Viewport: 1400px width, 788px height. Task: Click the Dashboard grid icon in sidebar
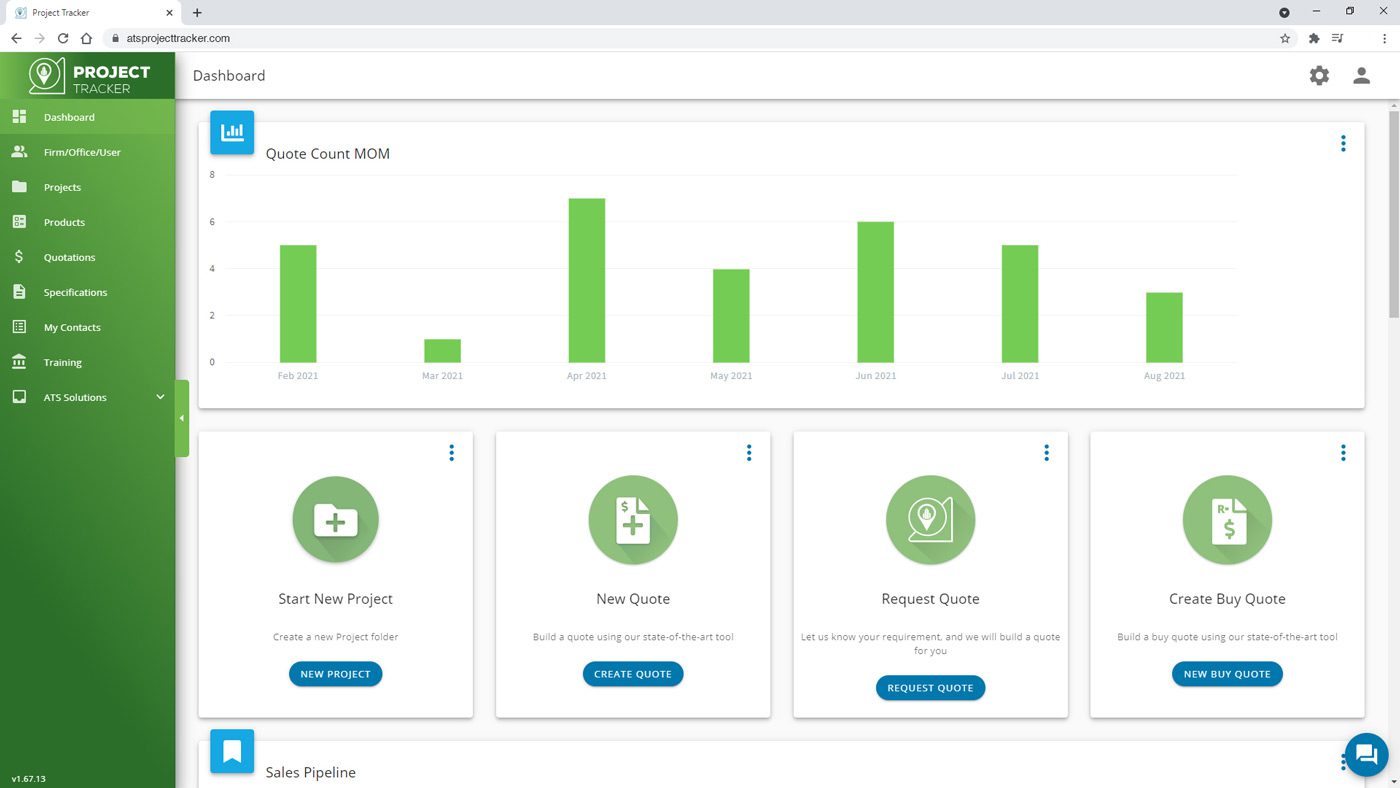19,117
